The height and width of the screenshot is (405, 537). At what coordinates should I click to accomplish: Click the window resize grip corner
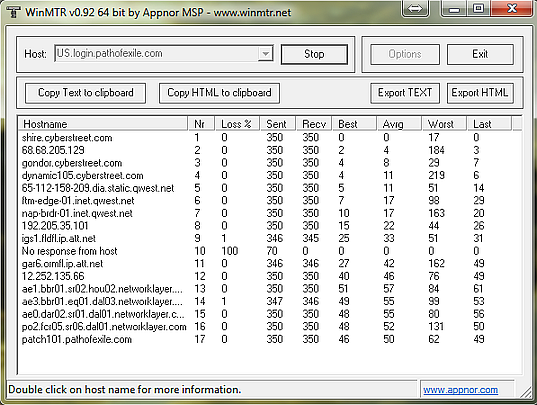(525, 392)
